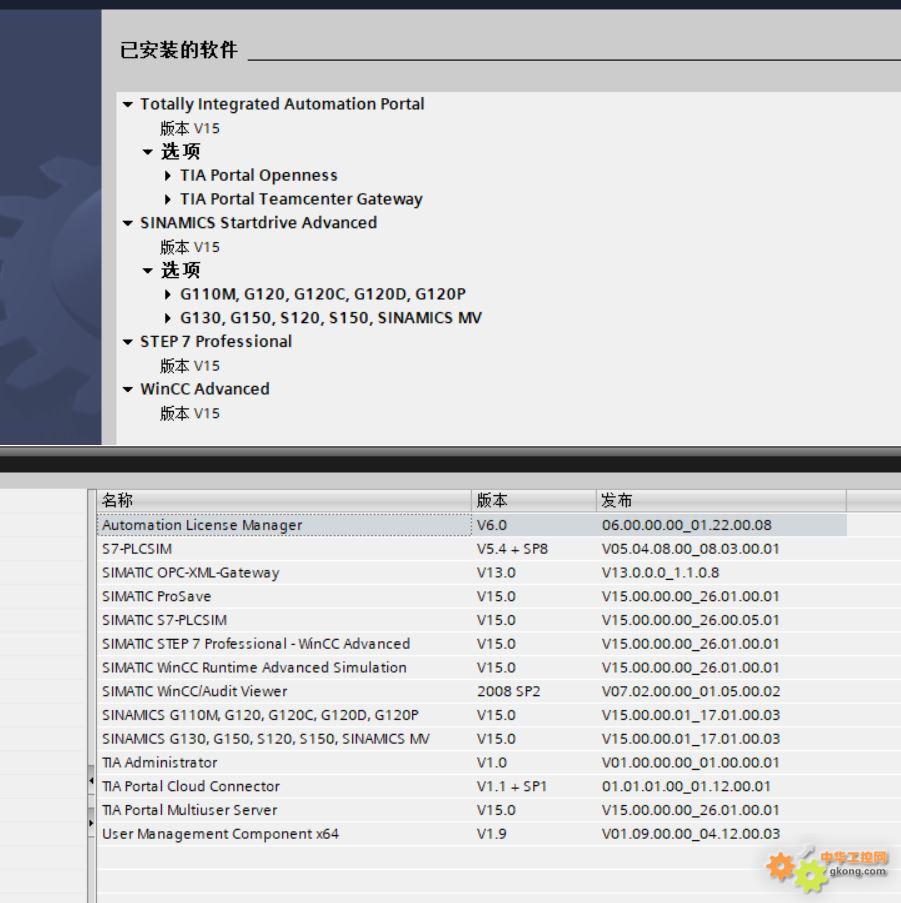Select SIMATIC WinCC Runtime Advanced Simulation row
901x903 pixels.
click(472, 667)
